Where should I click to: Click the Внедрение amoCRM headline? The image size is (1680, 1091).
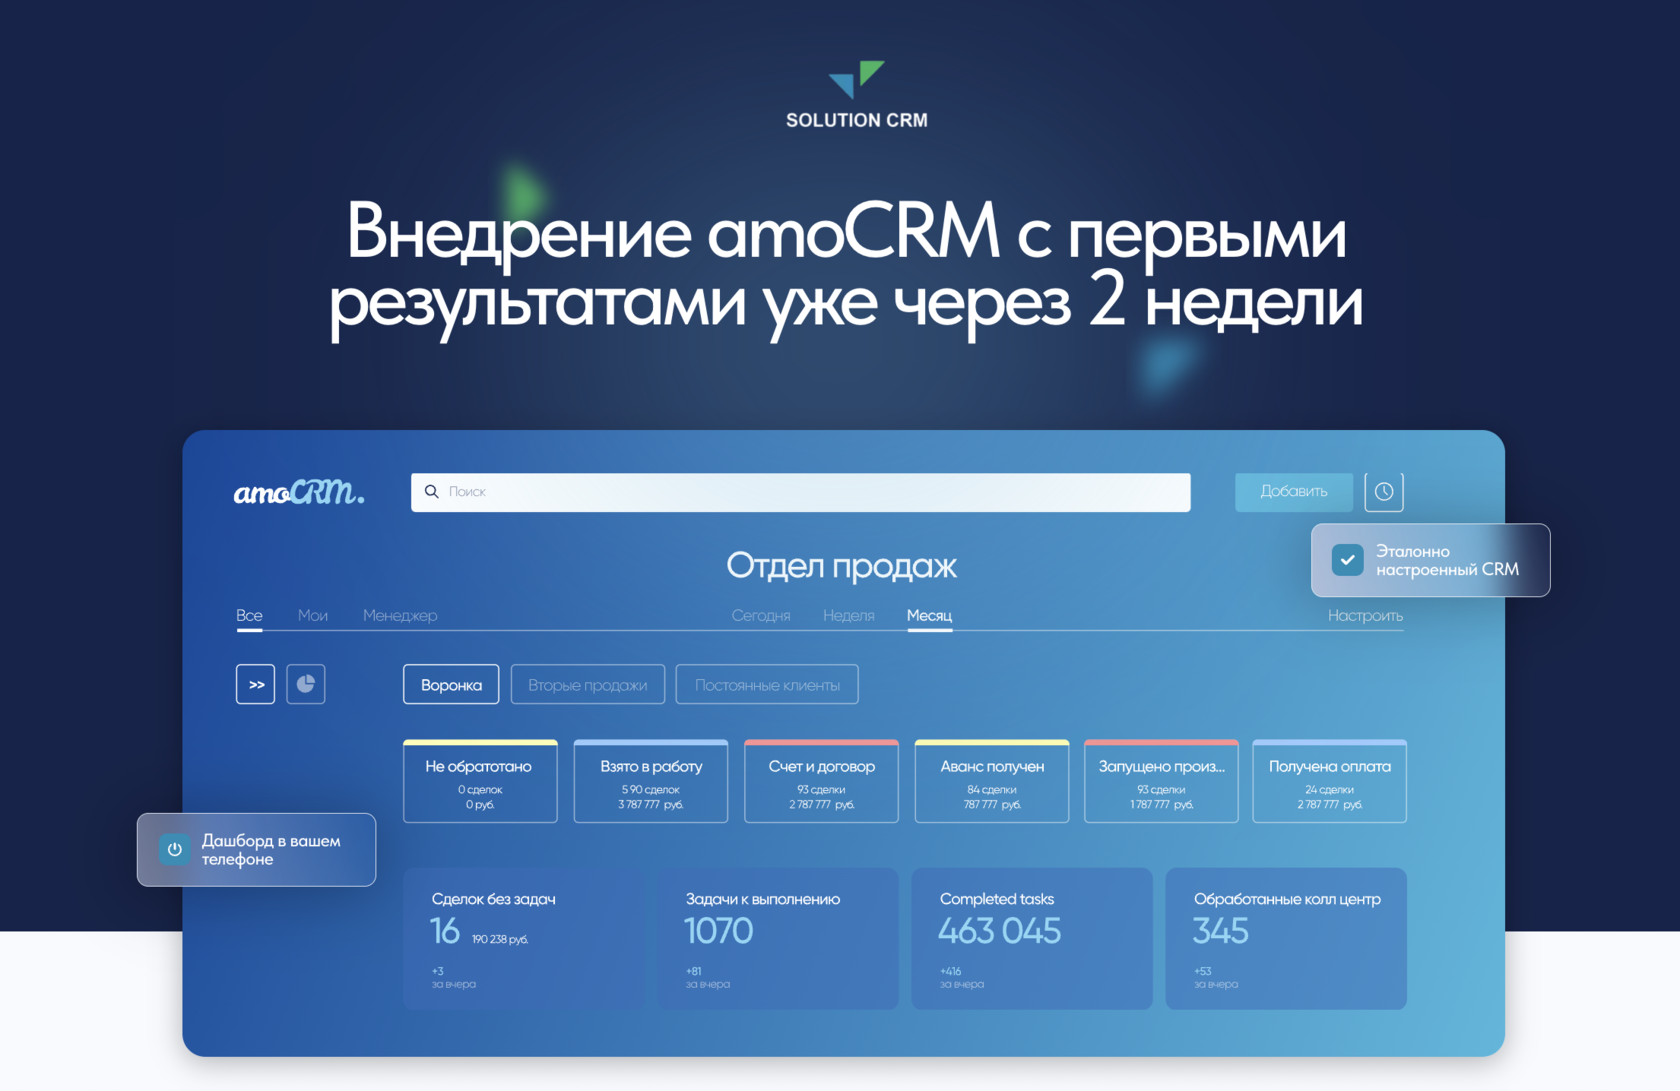846,268
